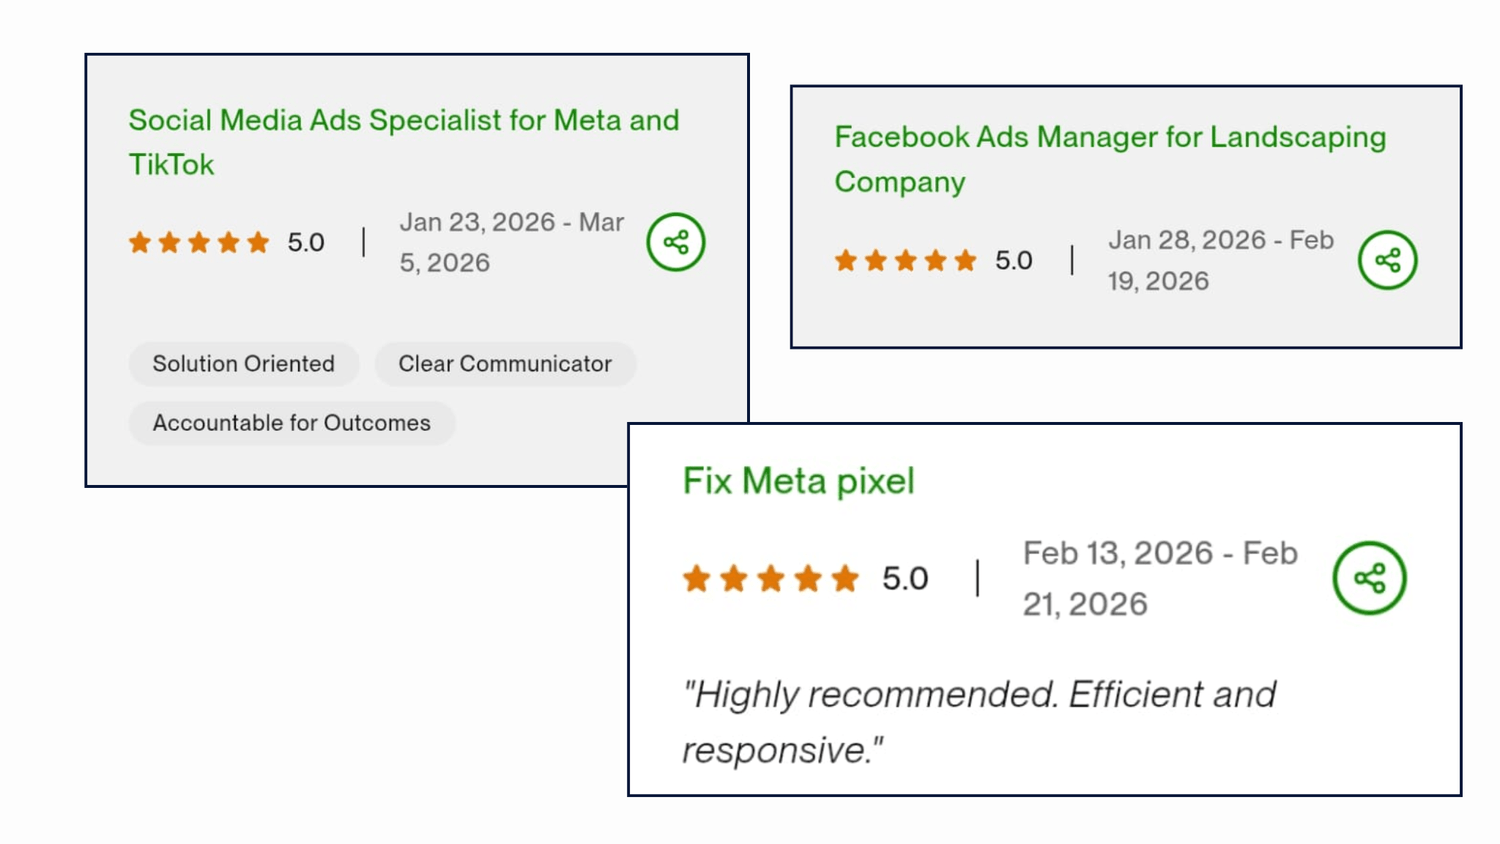The image size is (1500, 844).
Task: Click the Jan 28, 2026 - Feb 19, 2026 date
Action: coord(1219,260)
